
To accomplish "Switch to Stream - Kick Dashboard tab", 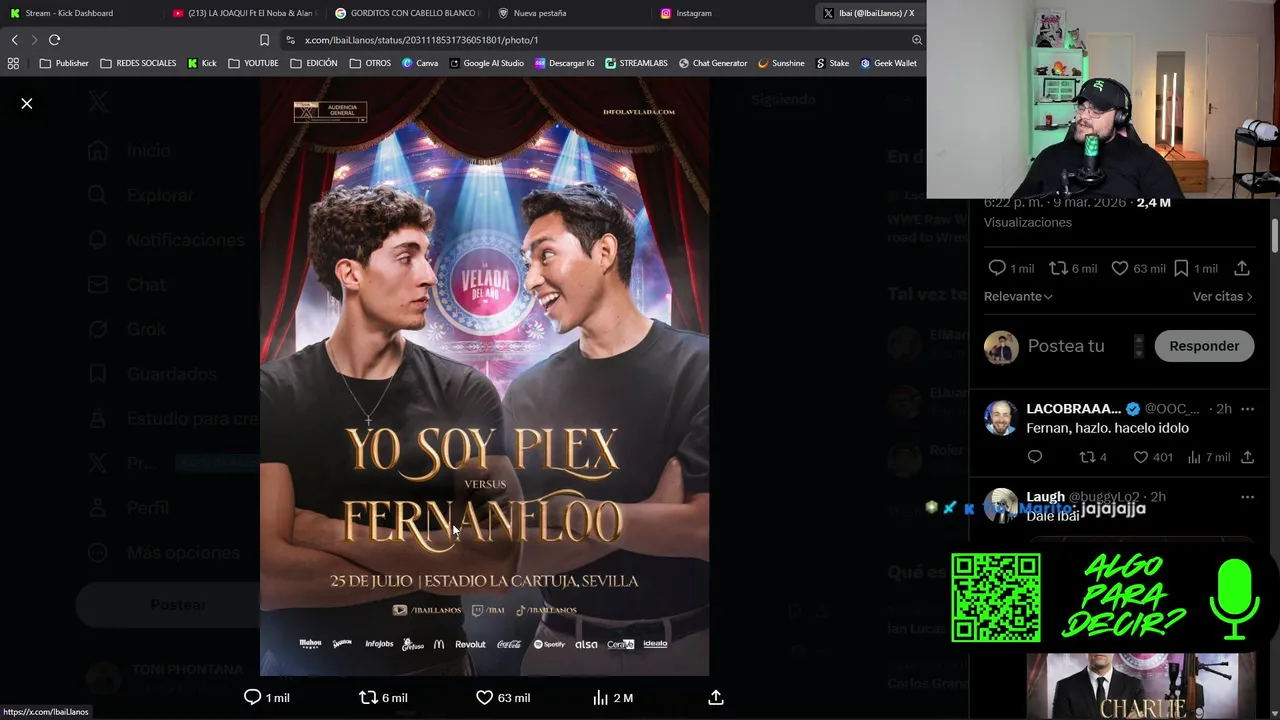I will (80, 13).
